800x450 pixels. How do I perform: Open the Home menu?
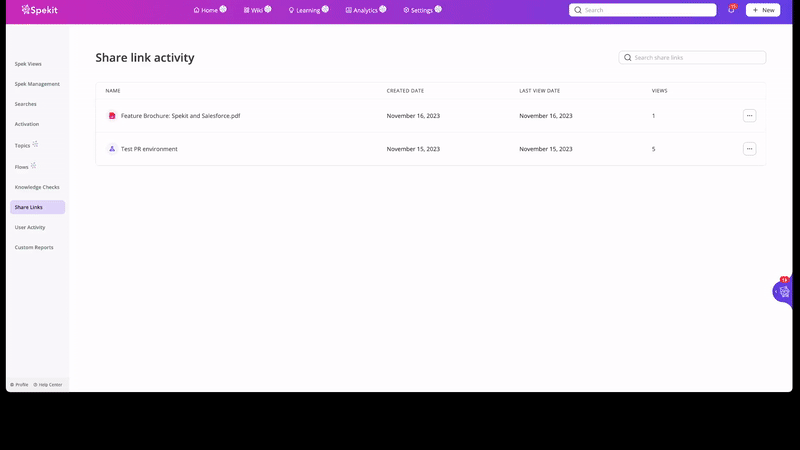(206, 10)
